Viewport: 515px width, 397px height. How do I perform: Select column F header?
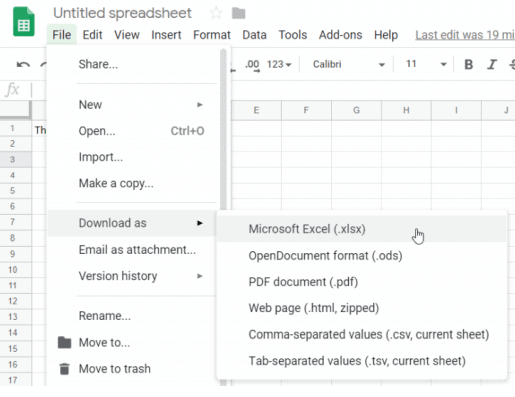tap(306, 110)
